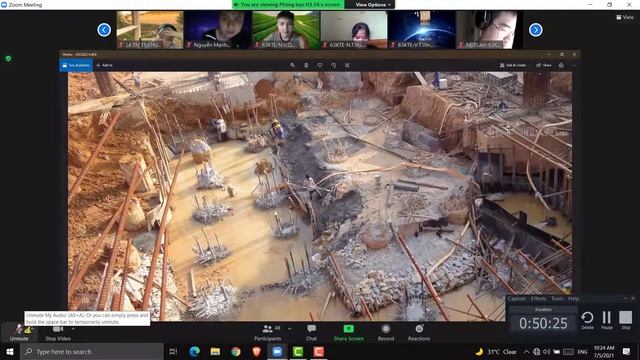Open Capture menu in recorder widget
The image size is (640, 360).
point(517,299)
